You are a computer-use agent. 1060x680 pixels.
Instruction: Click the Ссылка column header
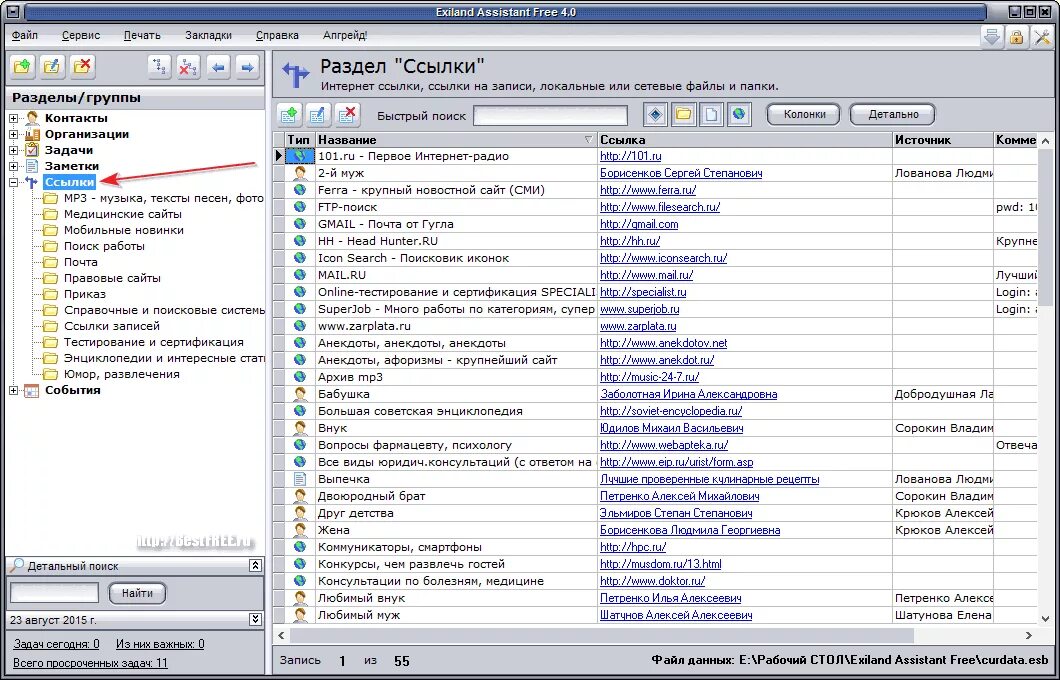(x=745, y=140)
